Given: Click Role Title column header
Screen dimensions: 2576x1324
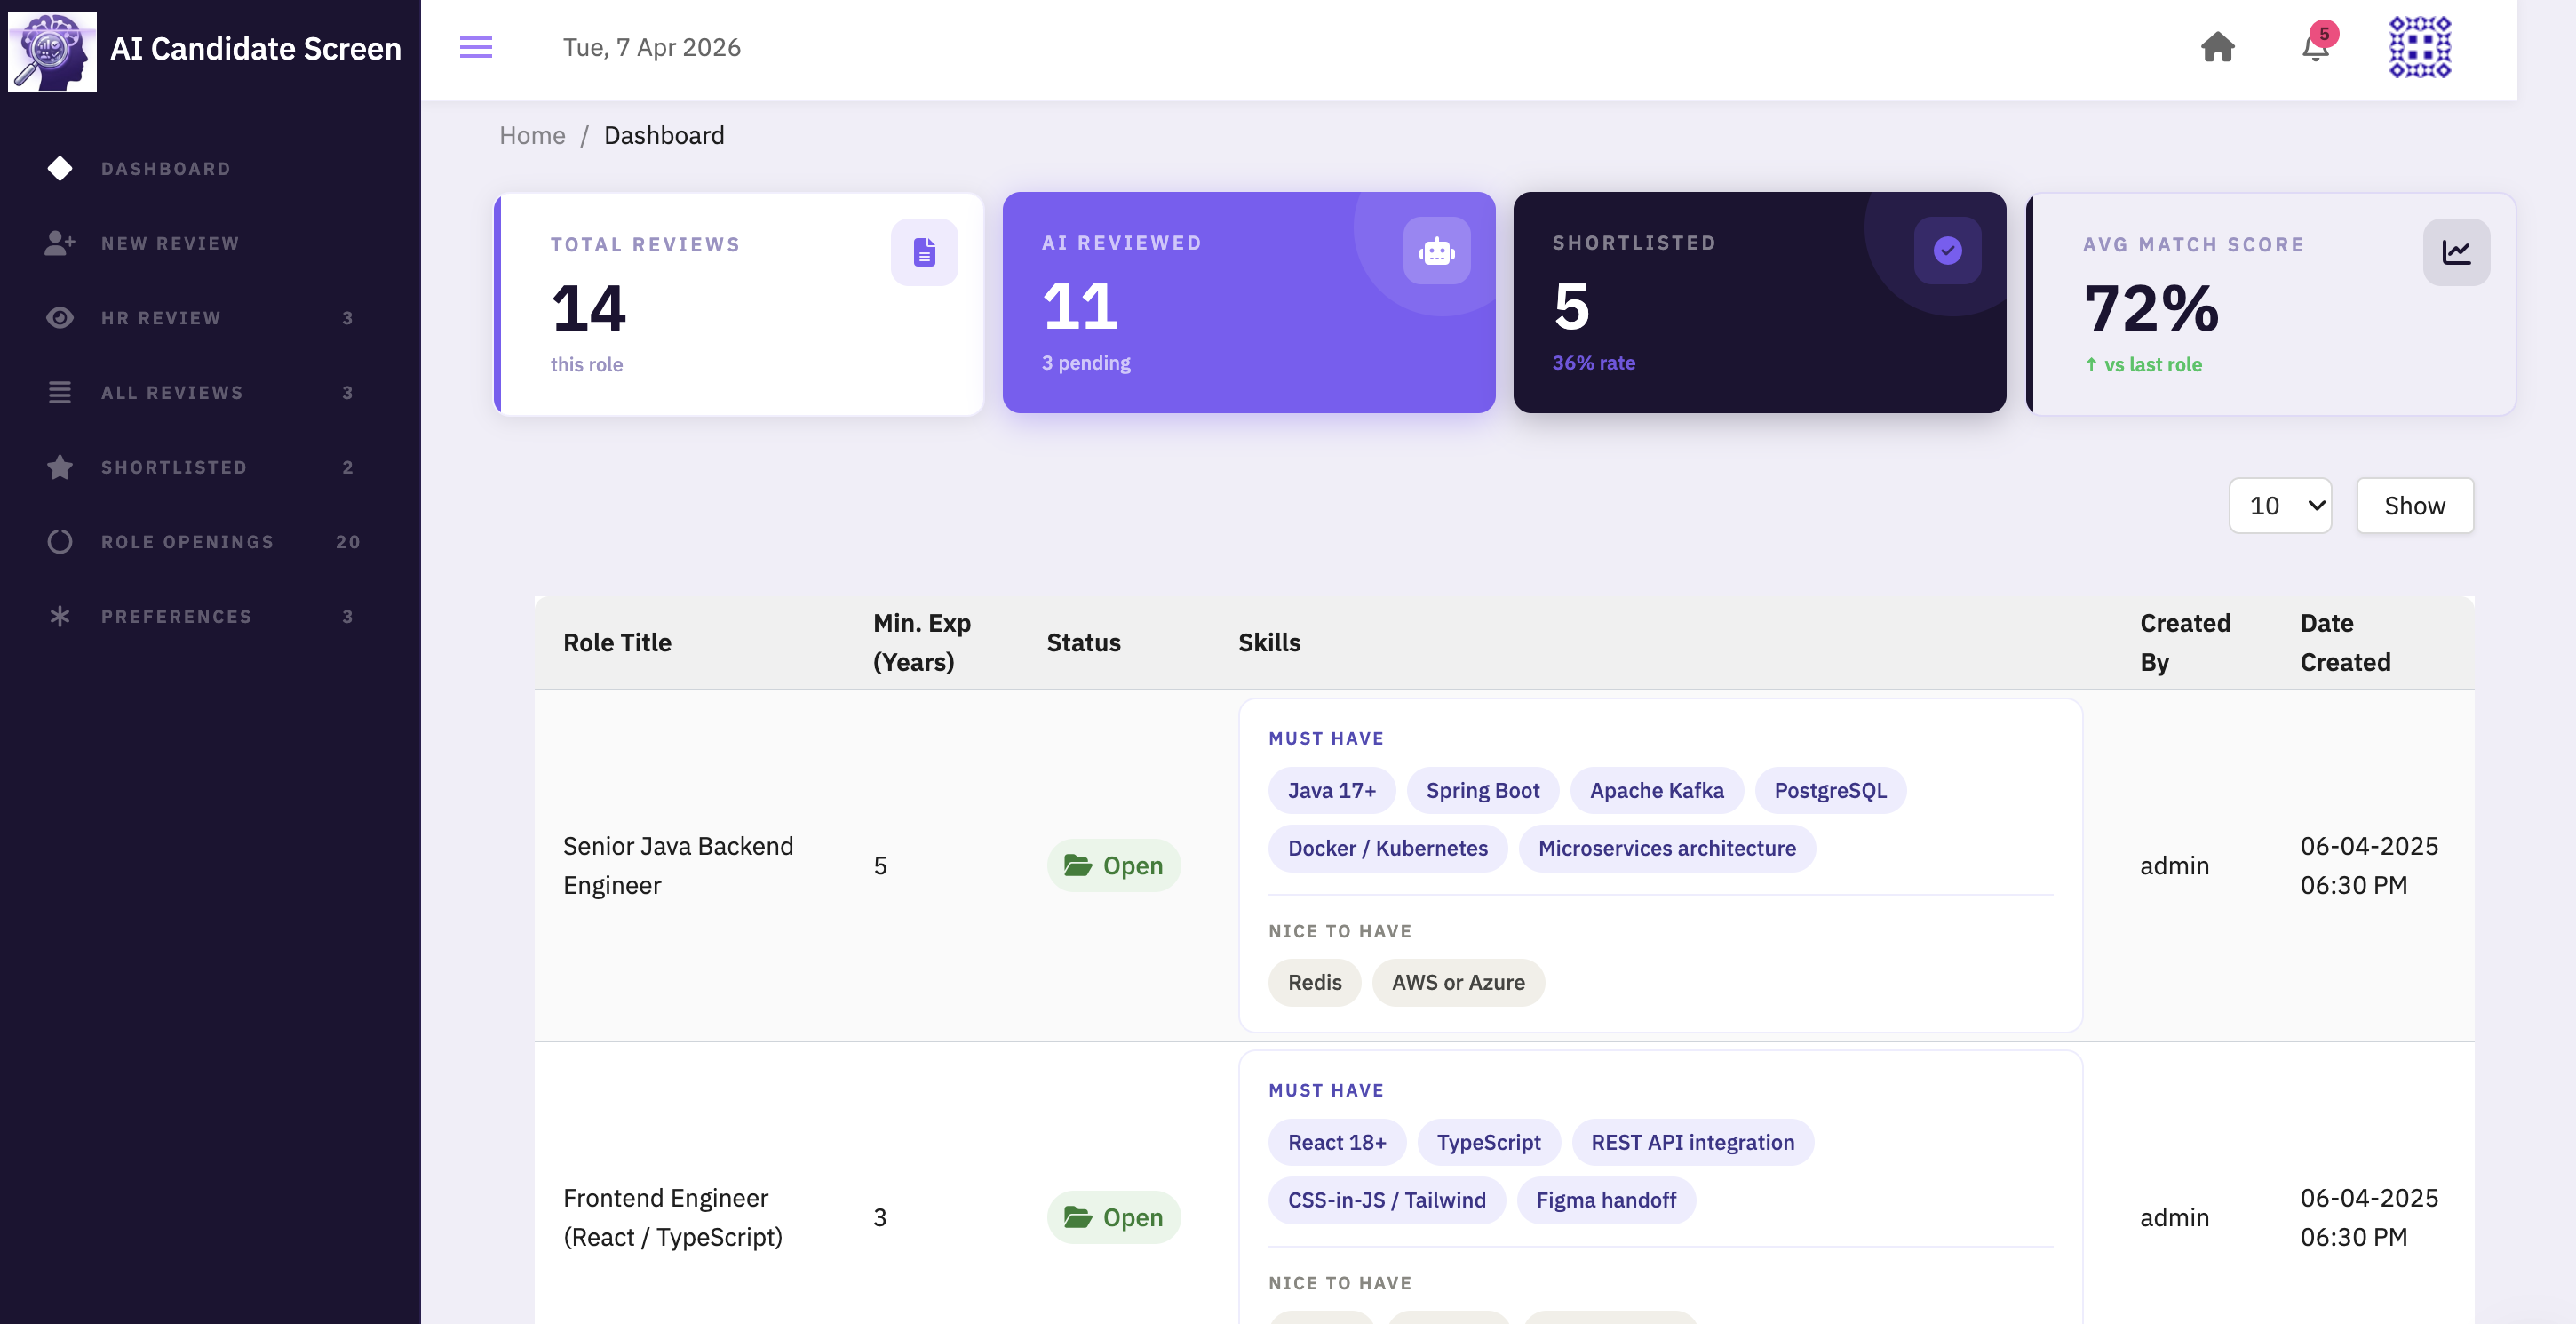Looking at the screenshot, I should 617,642.
